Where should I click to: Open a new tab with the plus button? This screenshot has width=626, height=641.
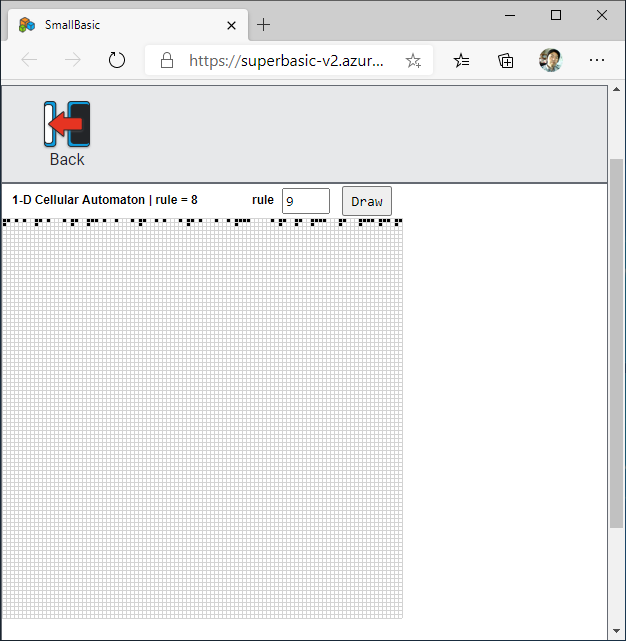point(263,25)
